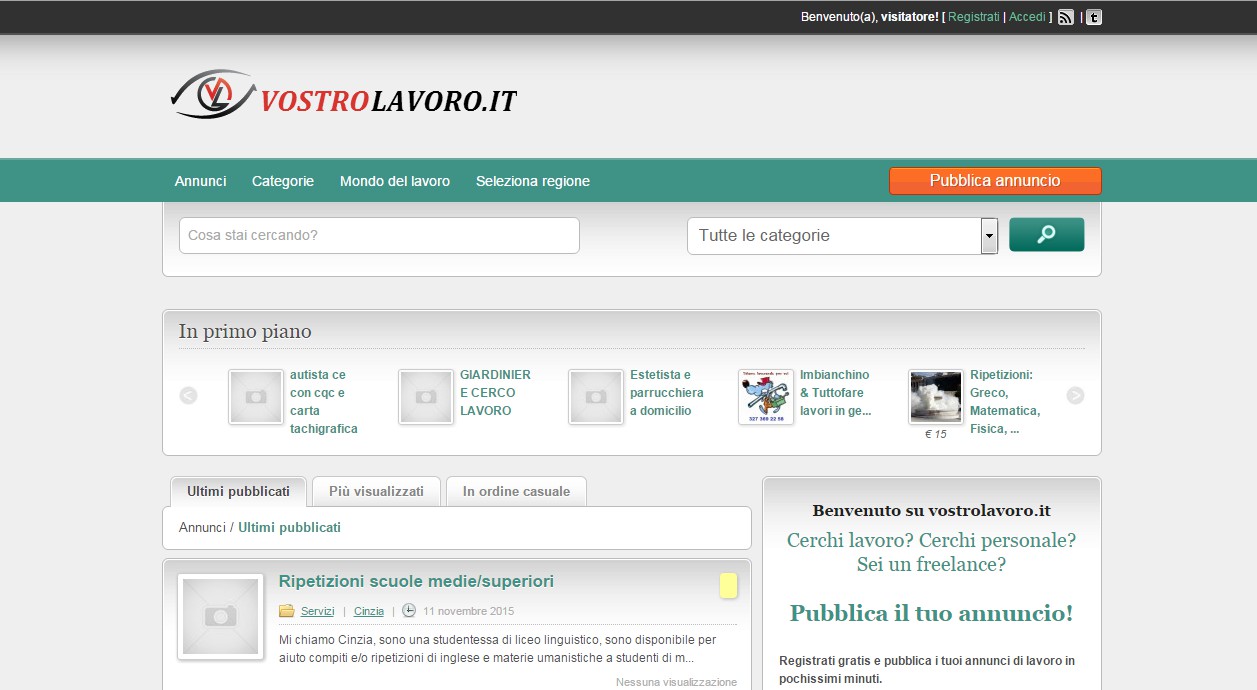Open autista ce con cqc featured ad
The height and width of the screenshot is (690, 1257).
click(x=324, y=401)
